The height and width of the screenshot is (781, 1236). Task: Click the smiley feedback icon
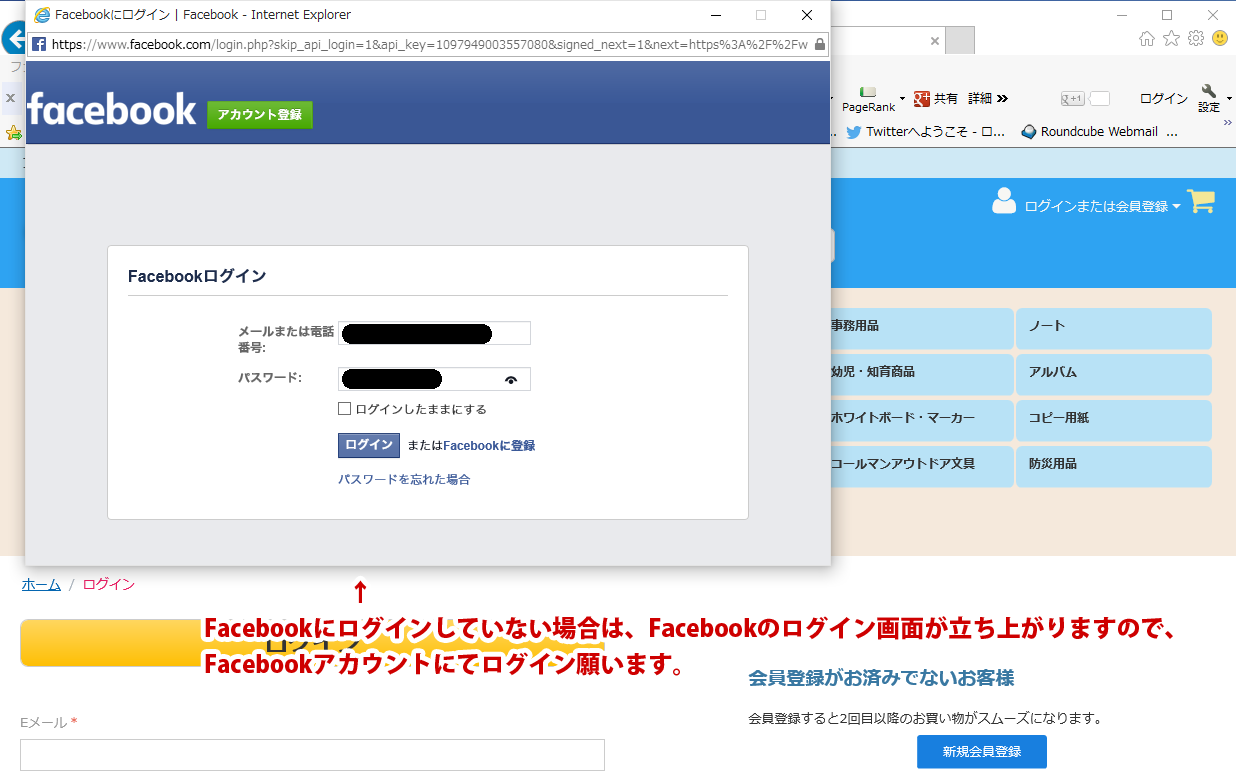tap(1220, 38)
